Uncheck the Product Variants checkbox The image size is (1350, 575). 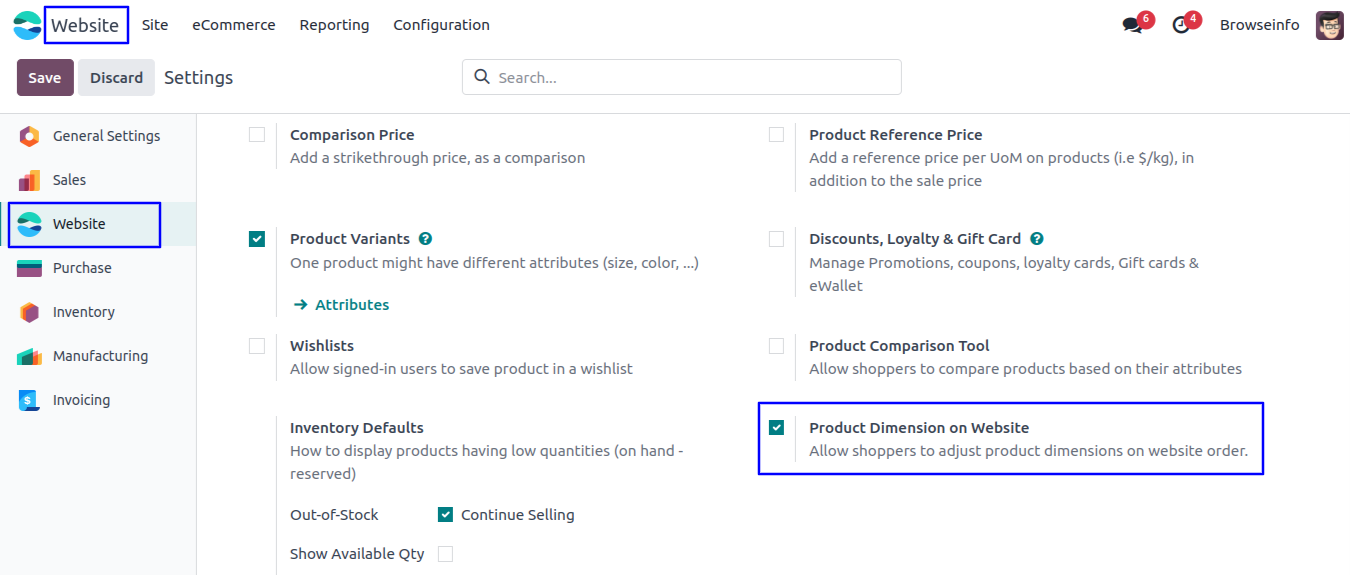click(x=257, y=239)
